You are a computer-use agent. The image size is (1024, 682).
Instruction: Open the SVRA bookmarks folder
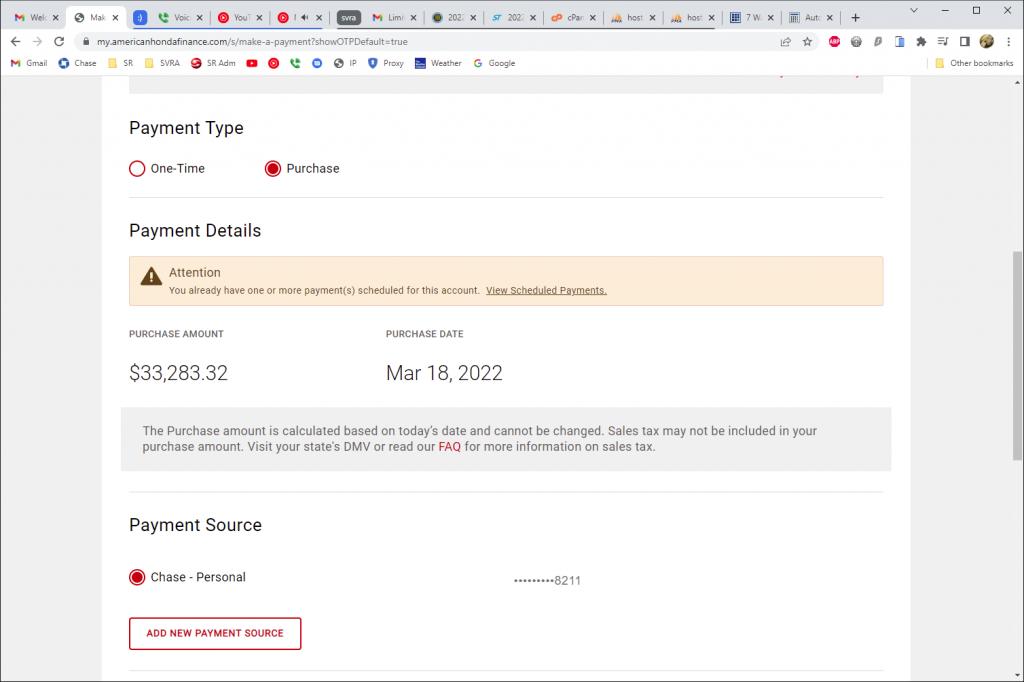(162, 63)
